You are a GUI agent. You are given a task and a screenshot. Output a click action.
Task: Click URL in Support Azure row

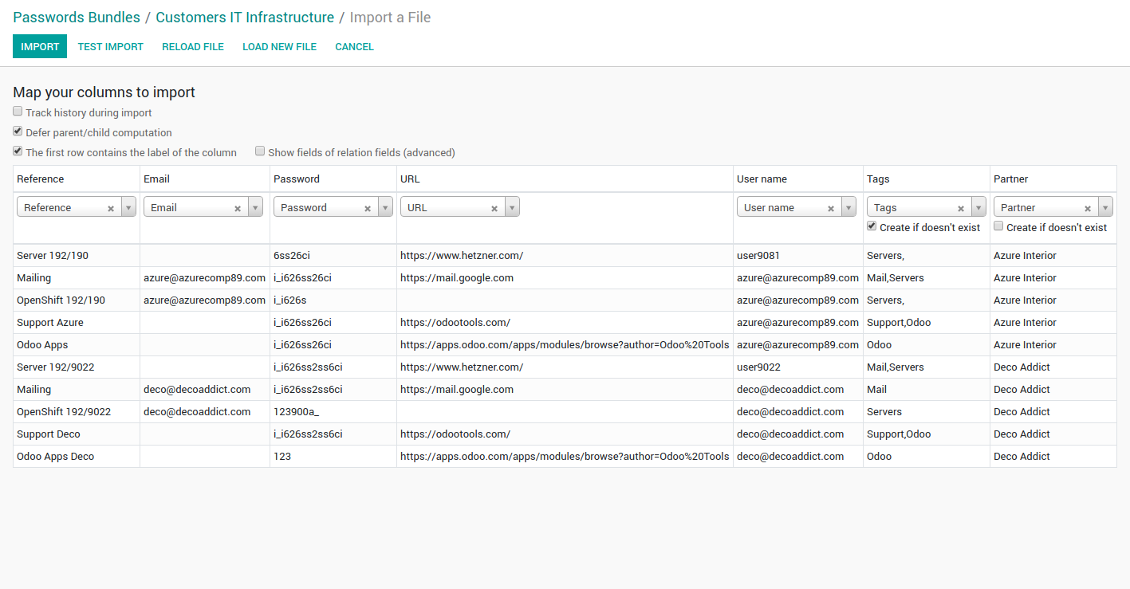(455, 322)
